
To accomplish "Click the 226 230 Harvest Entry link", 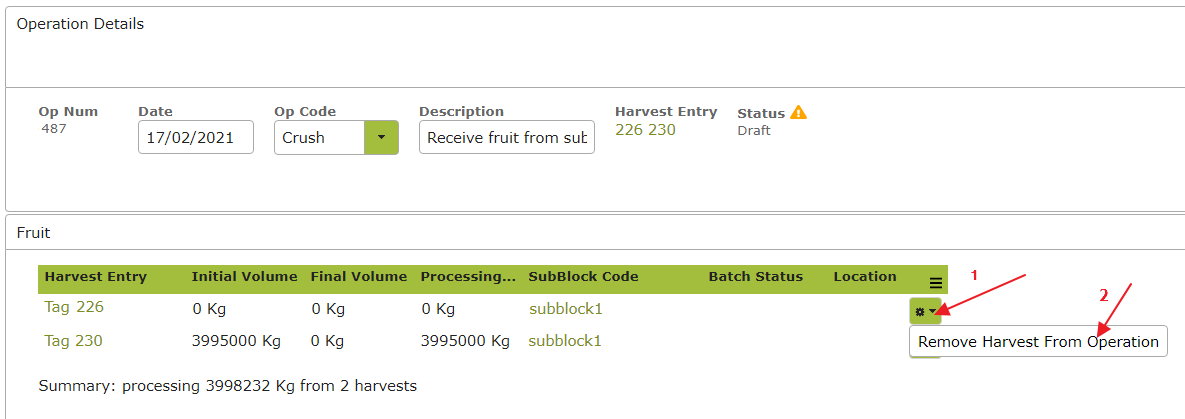I will click(645, 130).
